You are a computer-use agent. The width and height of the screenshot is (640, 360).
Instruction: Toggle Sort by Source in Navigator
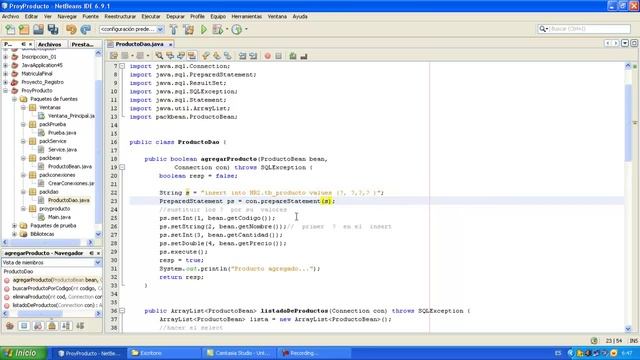coord(80,326)
